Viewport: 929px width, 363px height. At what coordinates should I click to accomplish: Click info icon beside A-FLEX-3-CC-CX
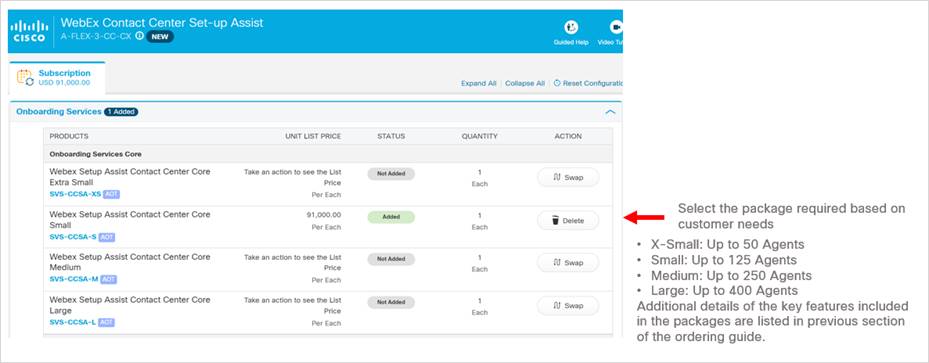tap(139, 36)
